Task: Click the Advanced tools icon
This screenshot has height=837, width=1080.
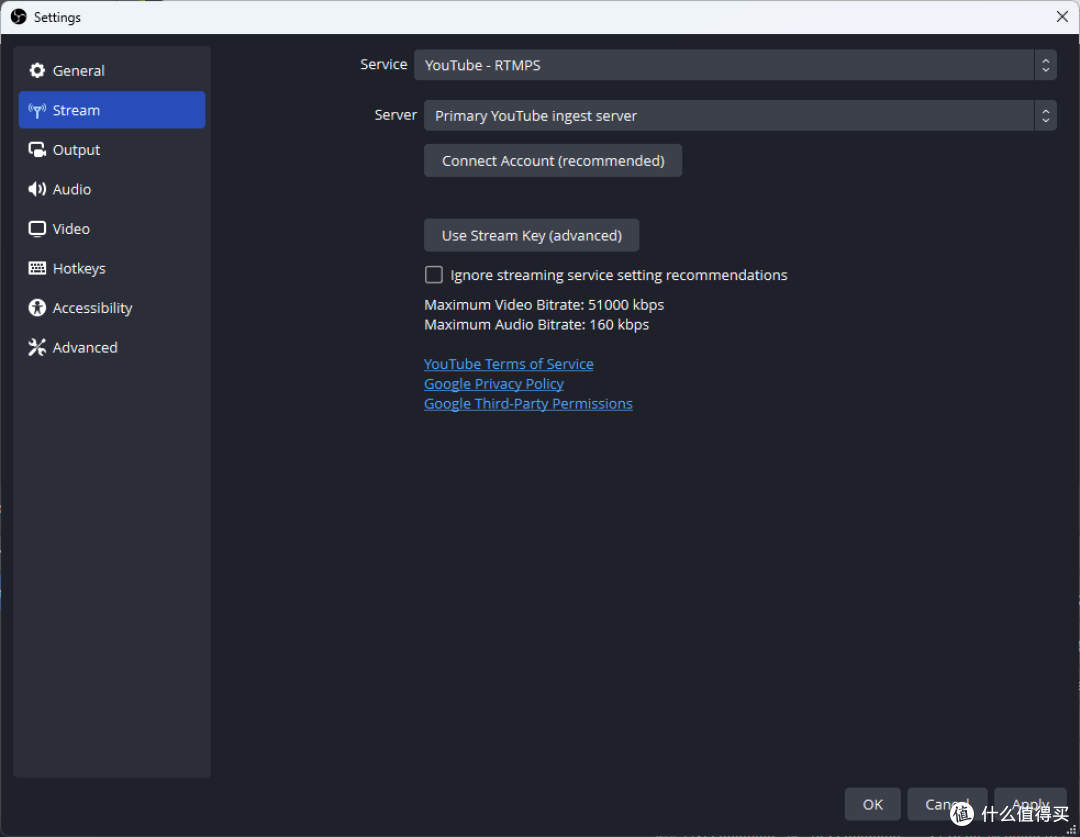Action: [x=37, y=347]
